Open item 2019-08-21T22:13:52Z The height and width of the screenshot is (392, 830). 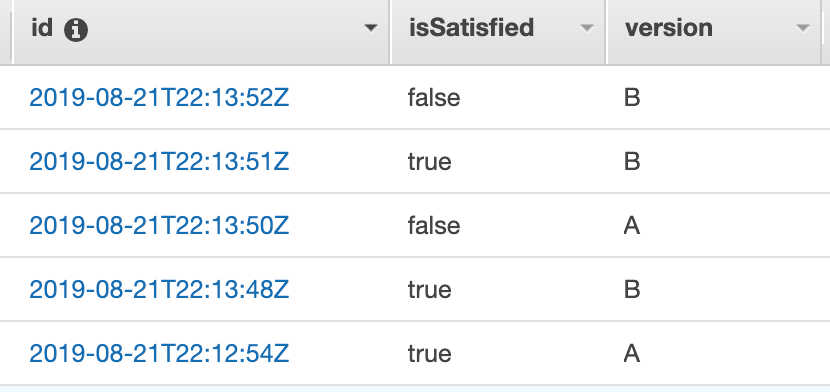click(159, 98)
